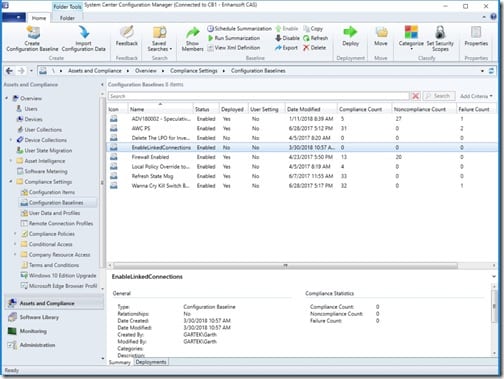The width and height of the screenshot is (504, 379).
Task: Click the horizontal list scrollbar
Action: tap(285, 266)
